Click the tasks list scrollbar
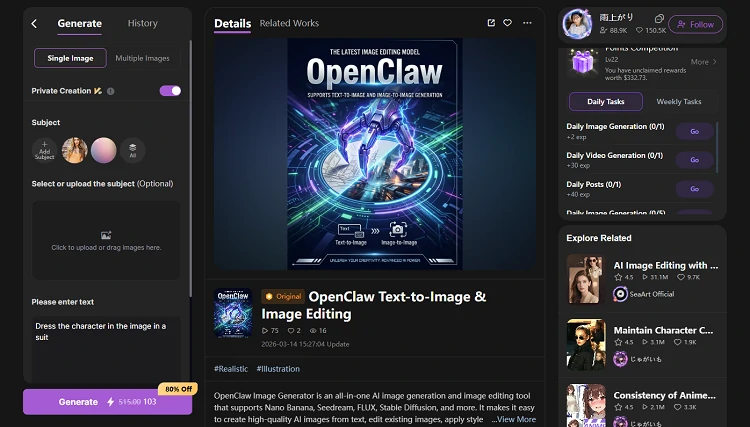Image resolution: width=750 pixels, height=427 pixels. pos(717,147)
